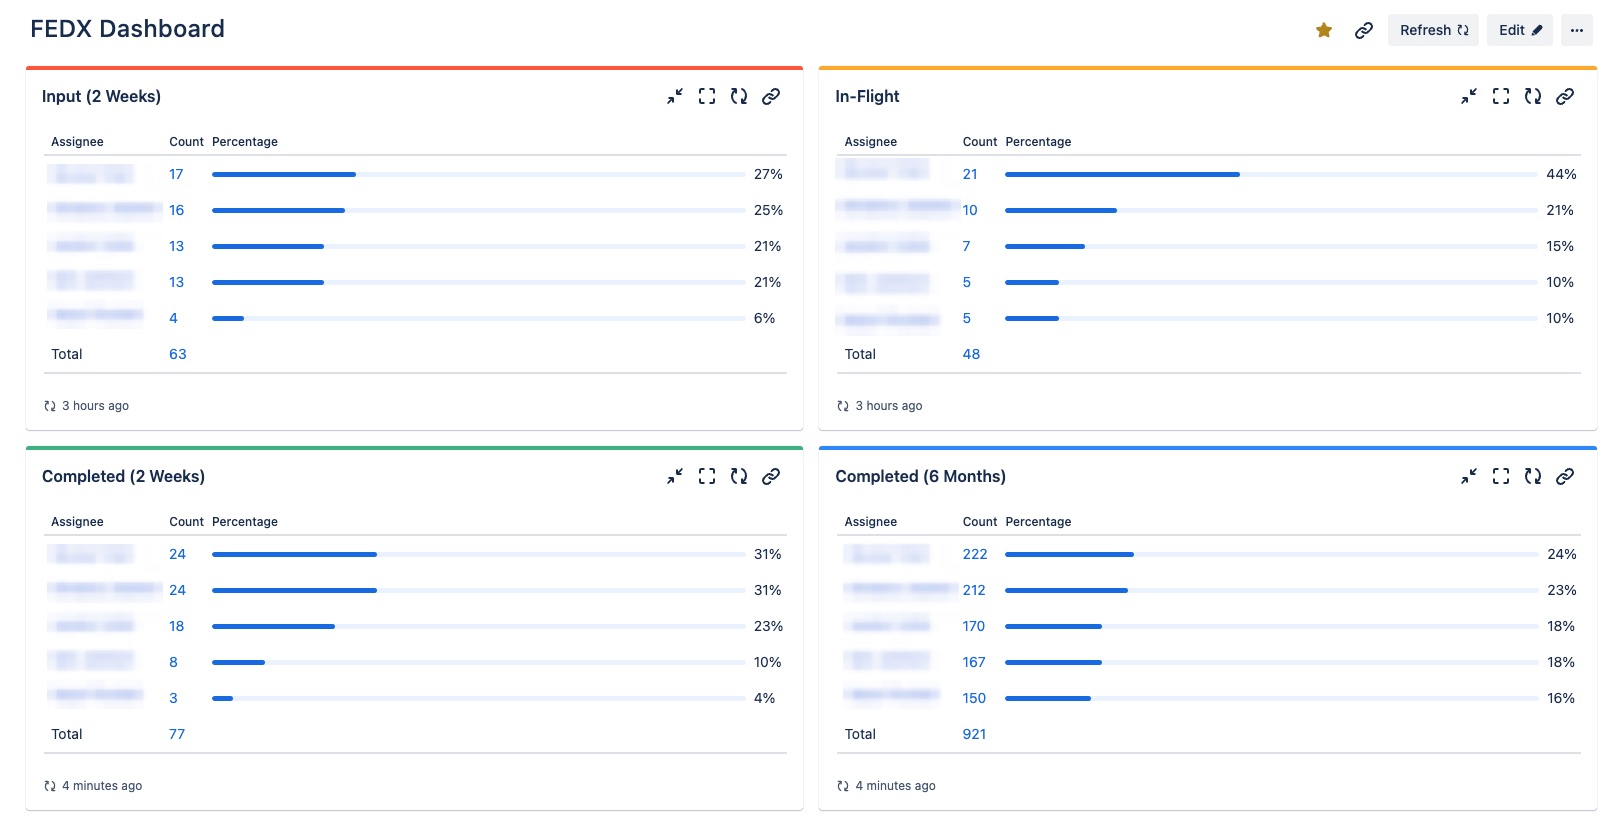Image resolution: width=1615 pixels, height=818 pixels.
Task: Open count 170 in Completed (6 Months)
Action: coord(974,626)
